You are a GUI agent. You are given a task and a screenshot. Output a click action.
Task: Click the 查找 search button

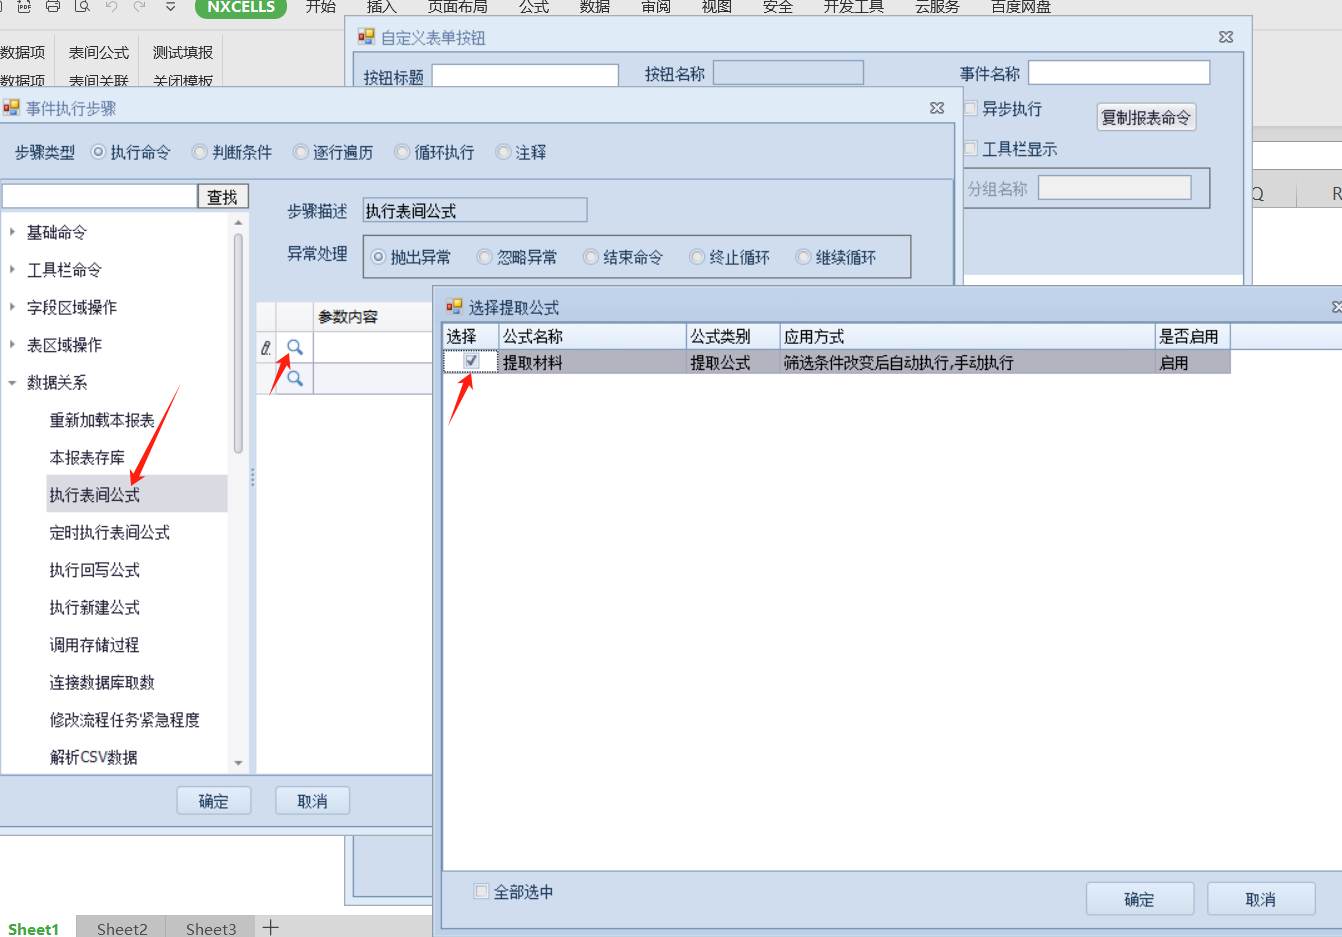222,197
